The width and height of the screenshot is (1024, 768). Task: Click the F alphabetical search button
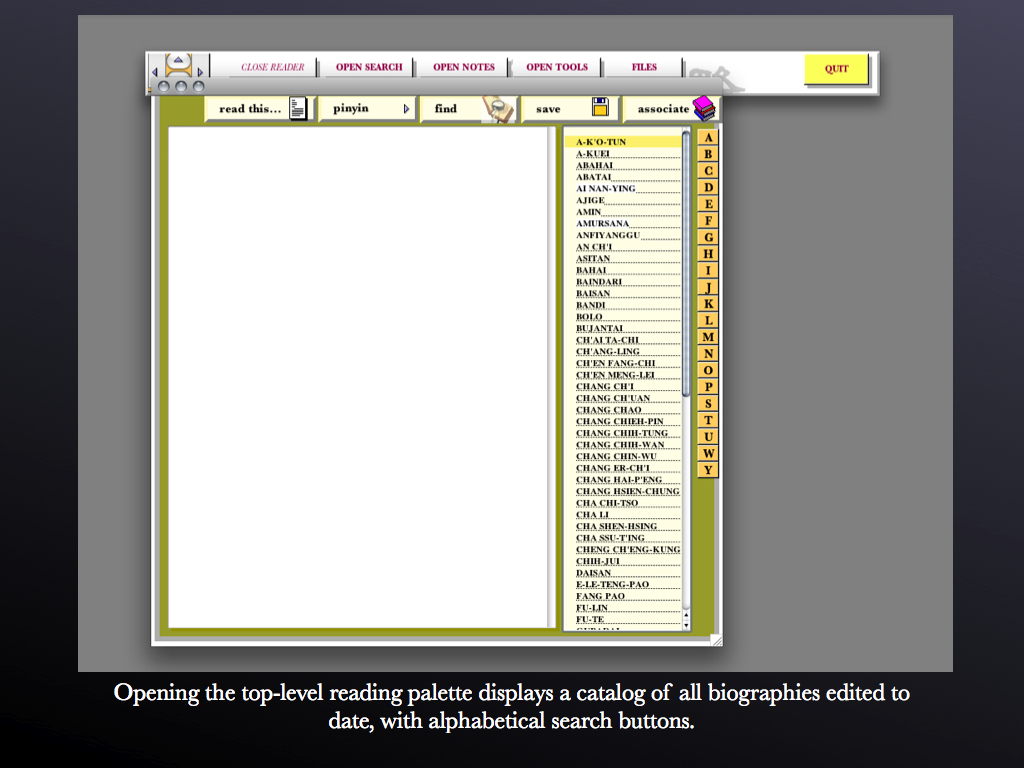pos(708,221)
